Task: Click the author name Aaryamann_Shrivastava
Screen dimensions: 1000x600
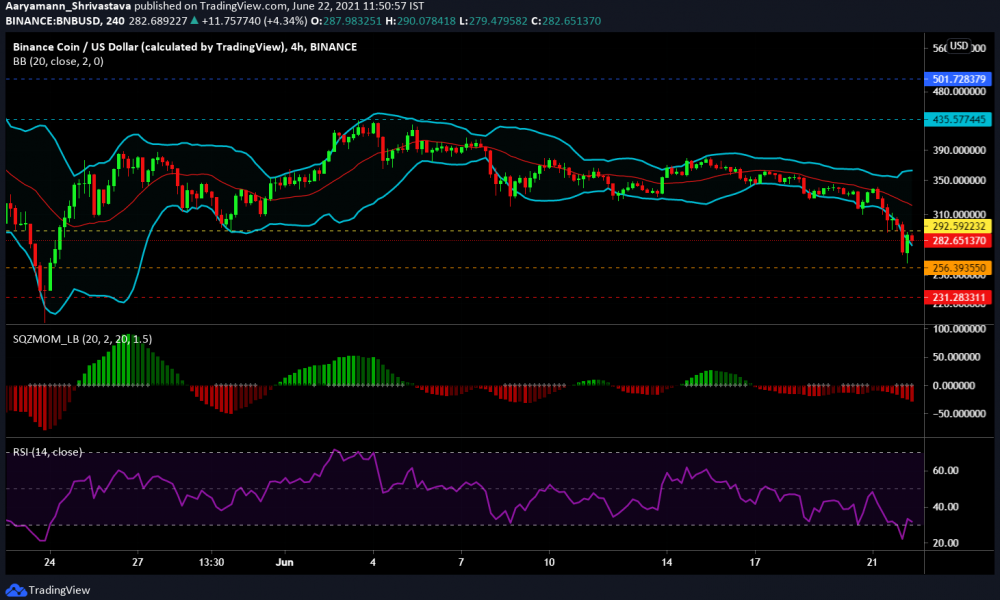Action: click(x=68, y=6)
